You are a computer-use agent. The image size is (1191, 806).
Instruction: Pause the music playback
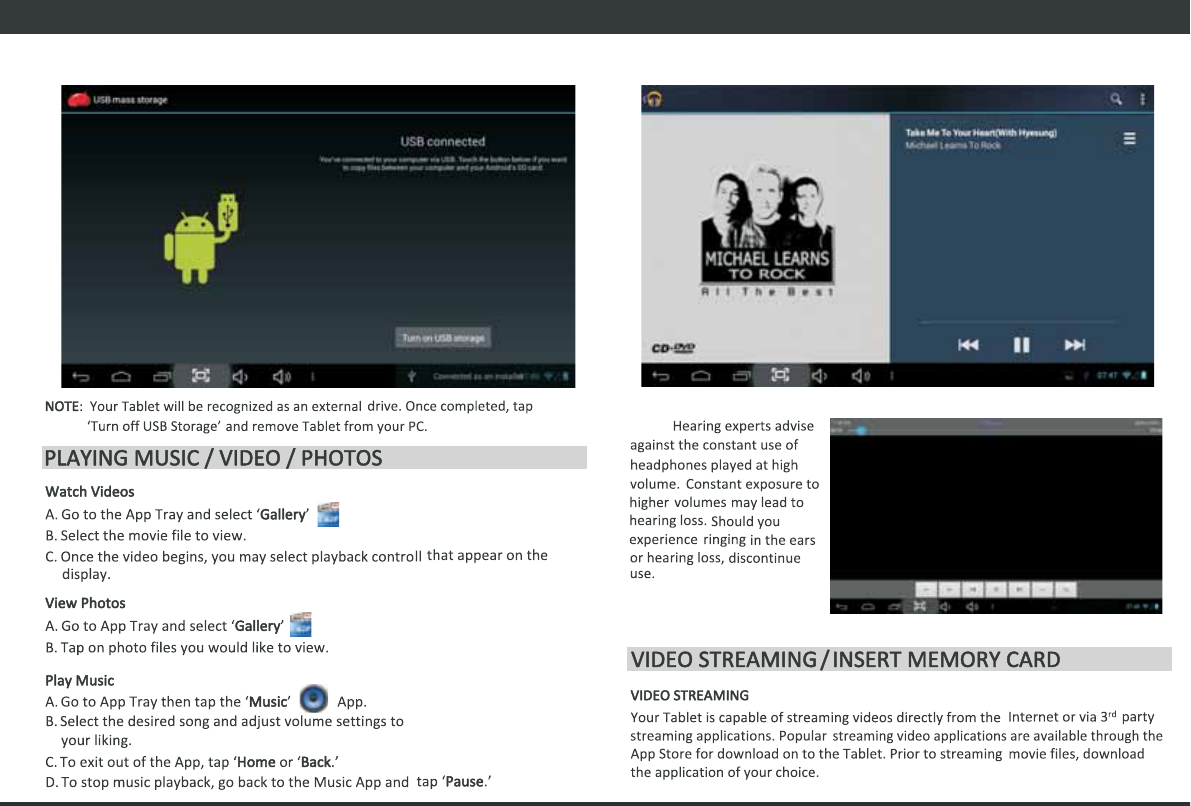tap(1022, 345)
